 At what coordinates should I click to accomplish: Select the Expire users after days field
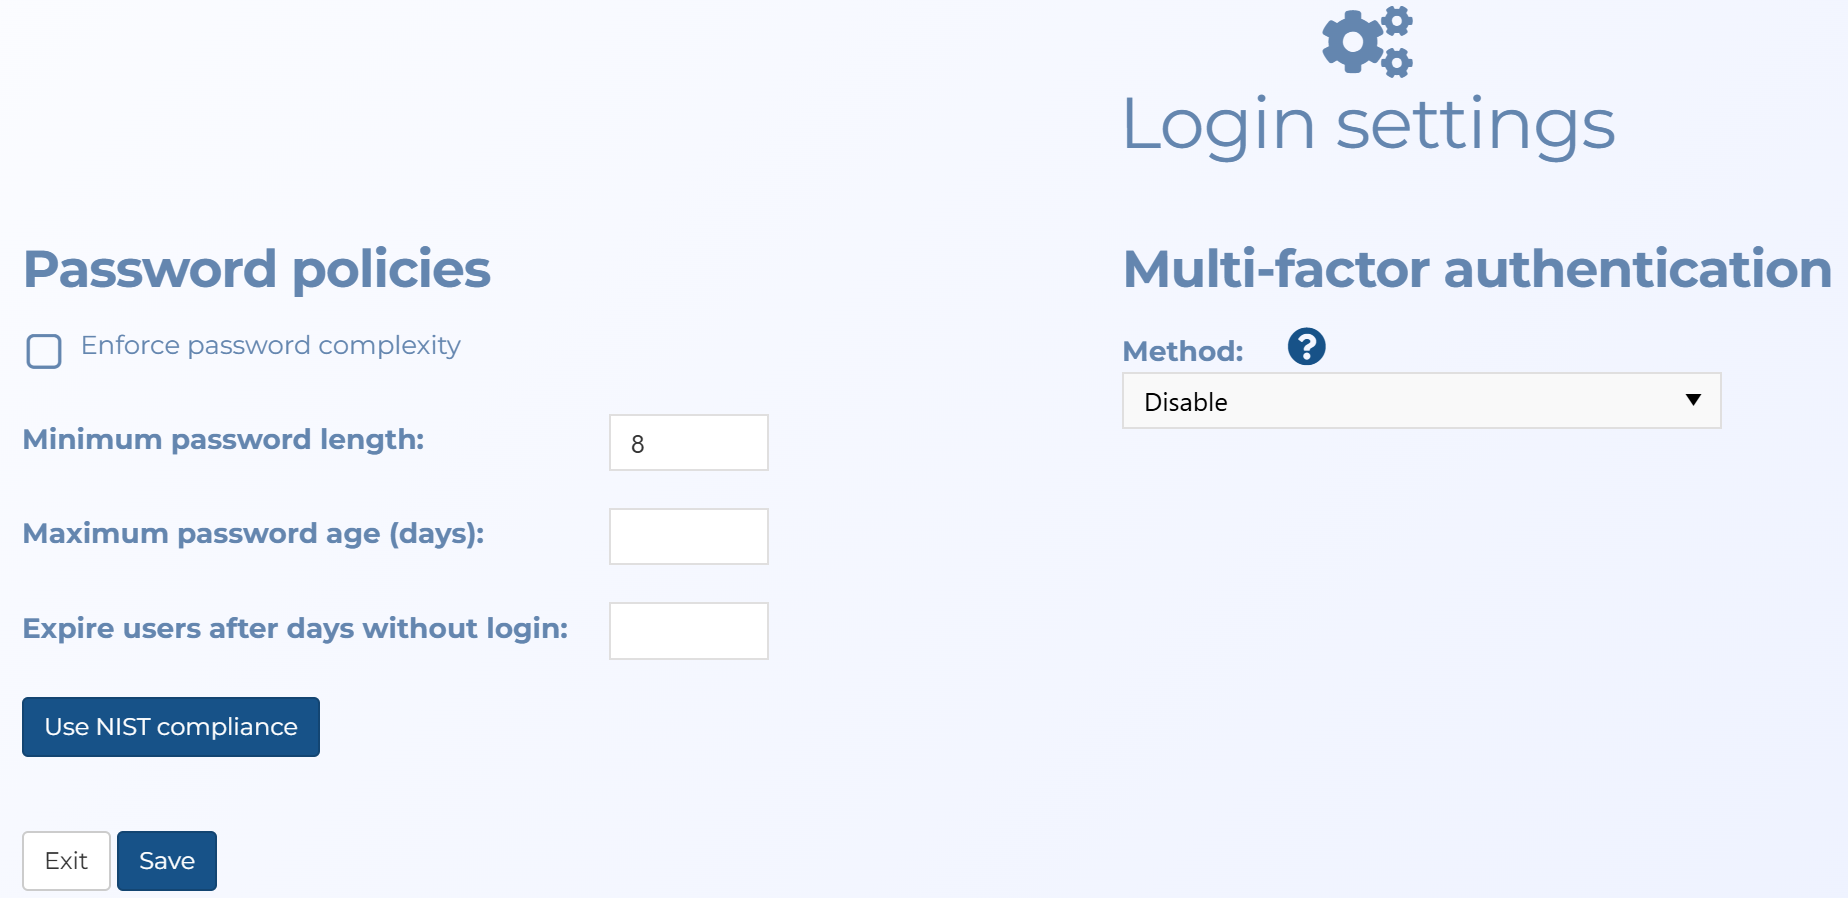click(689, 631)
